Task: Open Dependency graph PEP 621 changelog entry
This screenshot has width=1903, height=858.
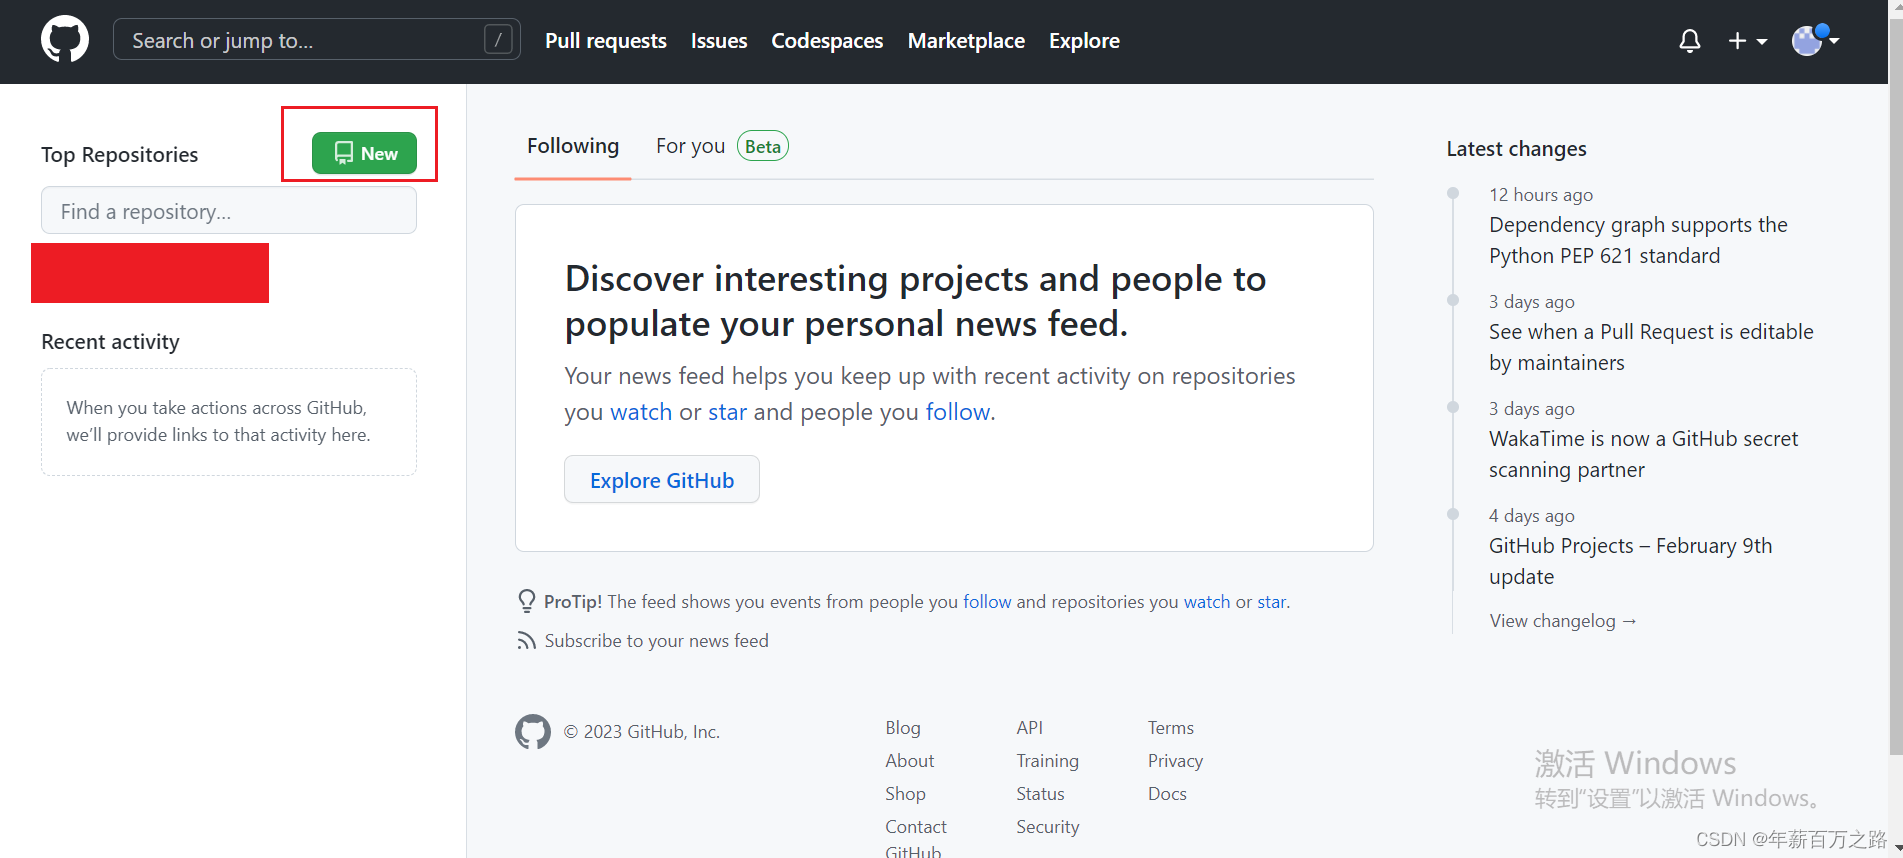Action: [1638, 240]
